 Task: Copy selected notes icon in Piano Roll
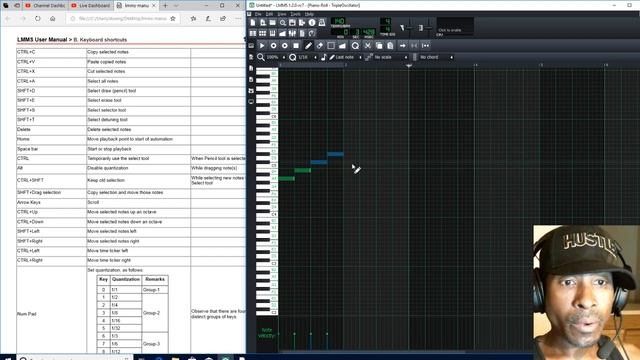coord(379,46)
